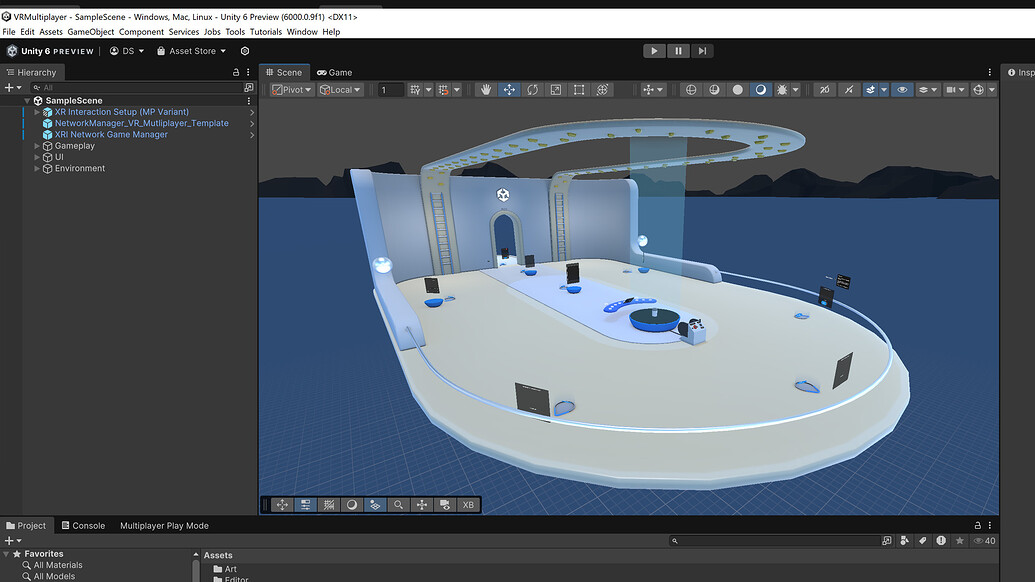Select the Move tool in the Scene toolbar

[x=509, y=90]
